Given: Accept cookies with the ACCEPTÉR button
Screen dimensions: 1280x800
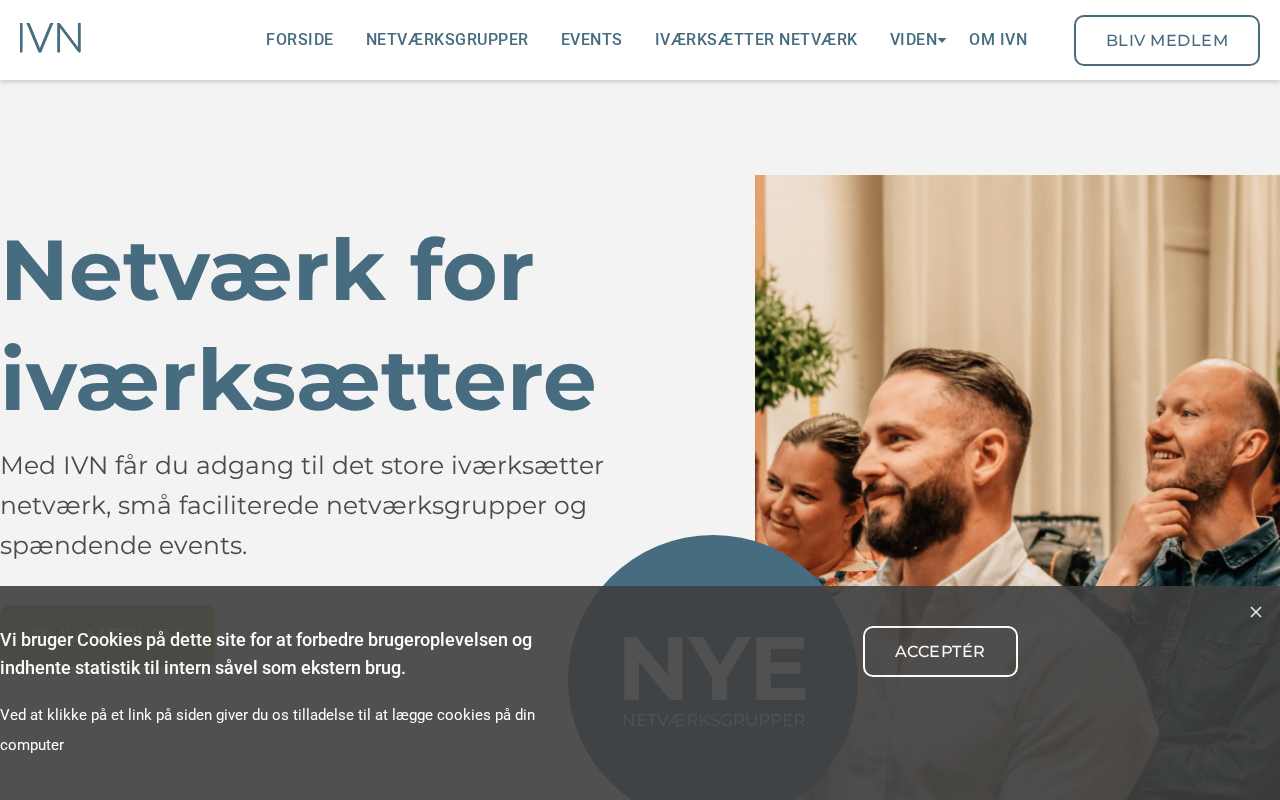Looking at the screenshot, I should [940, 651].
